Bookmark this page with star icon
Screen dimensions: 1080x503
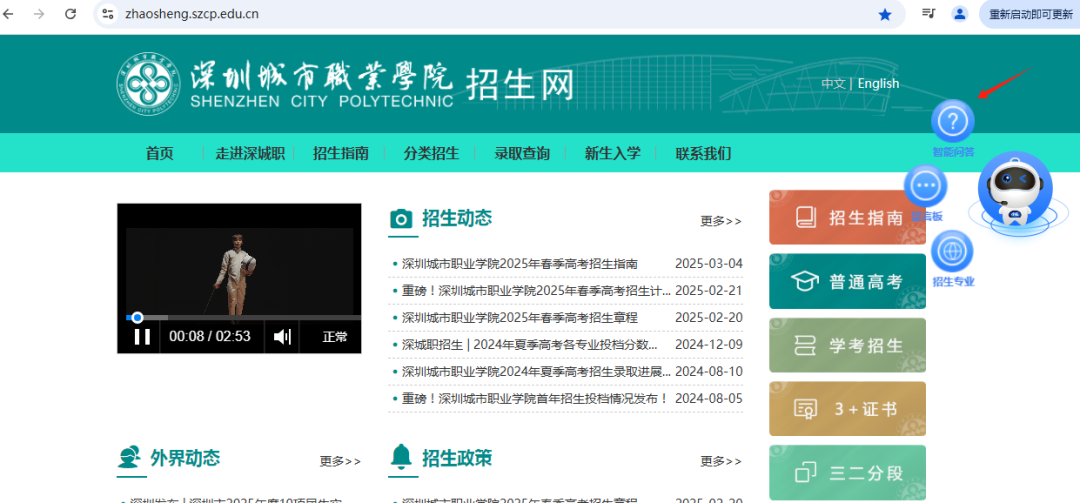(884, 14)
